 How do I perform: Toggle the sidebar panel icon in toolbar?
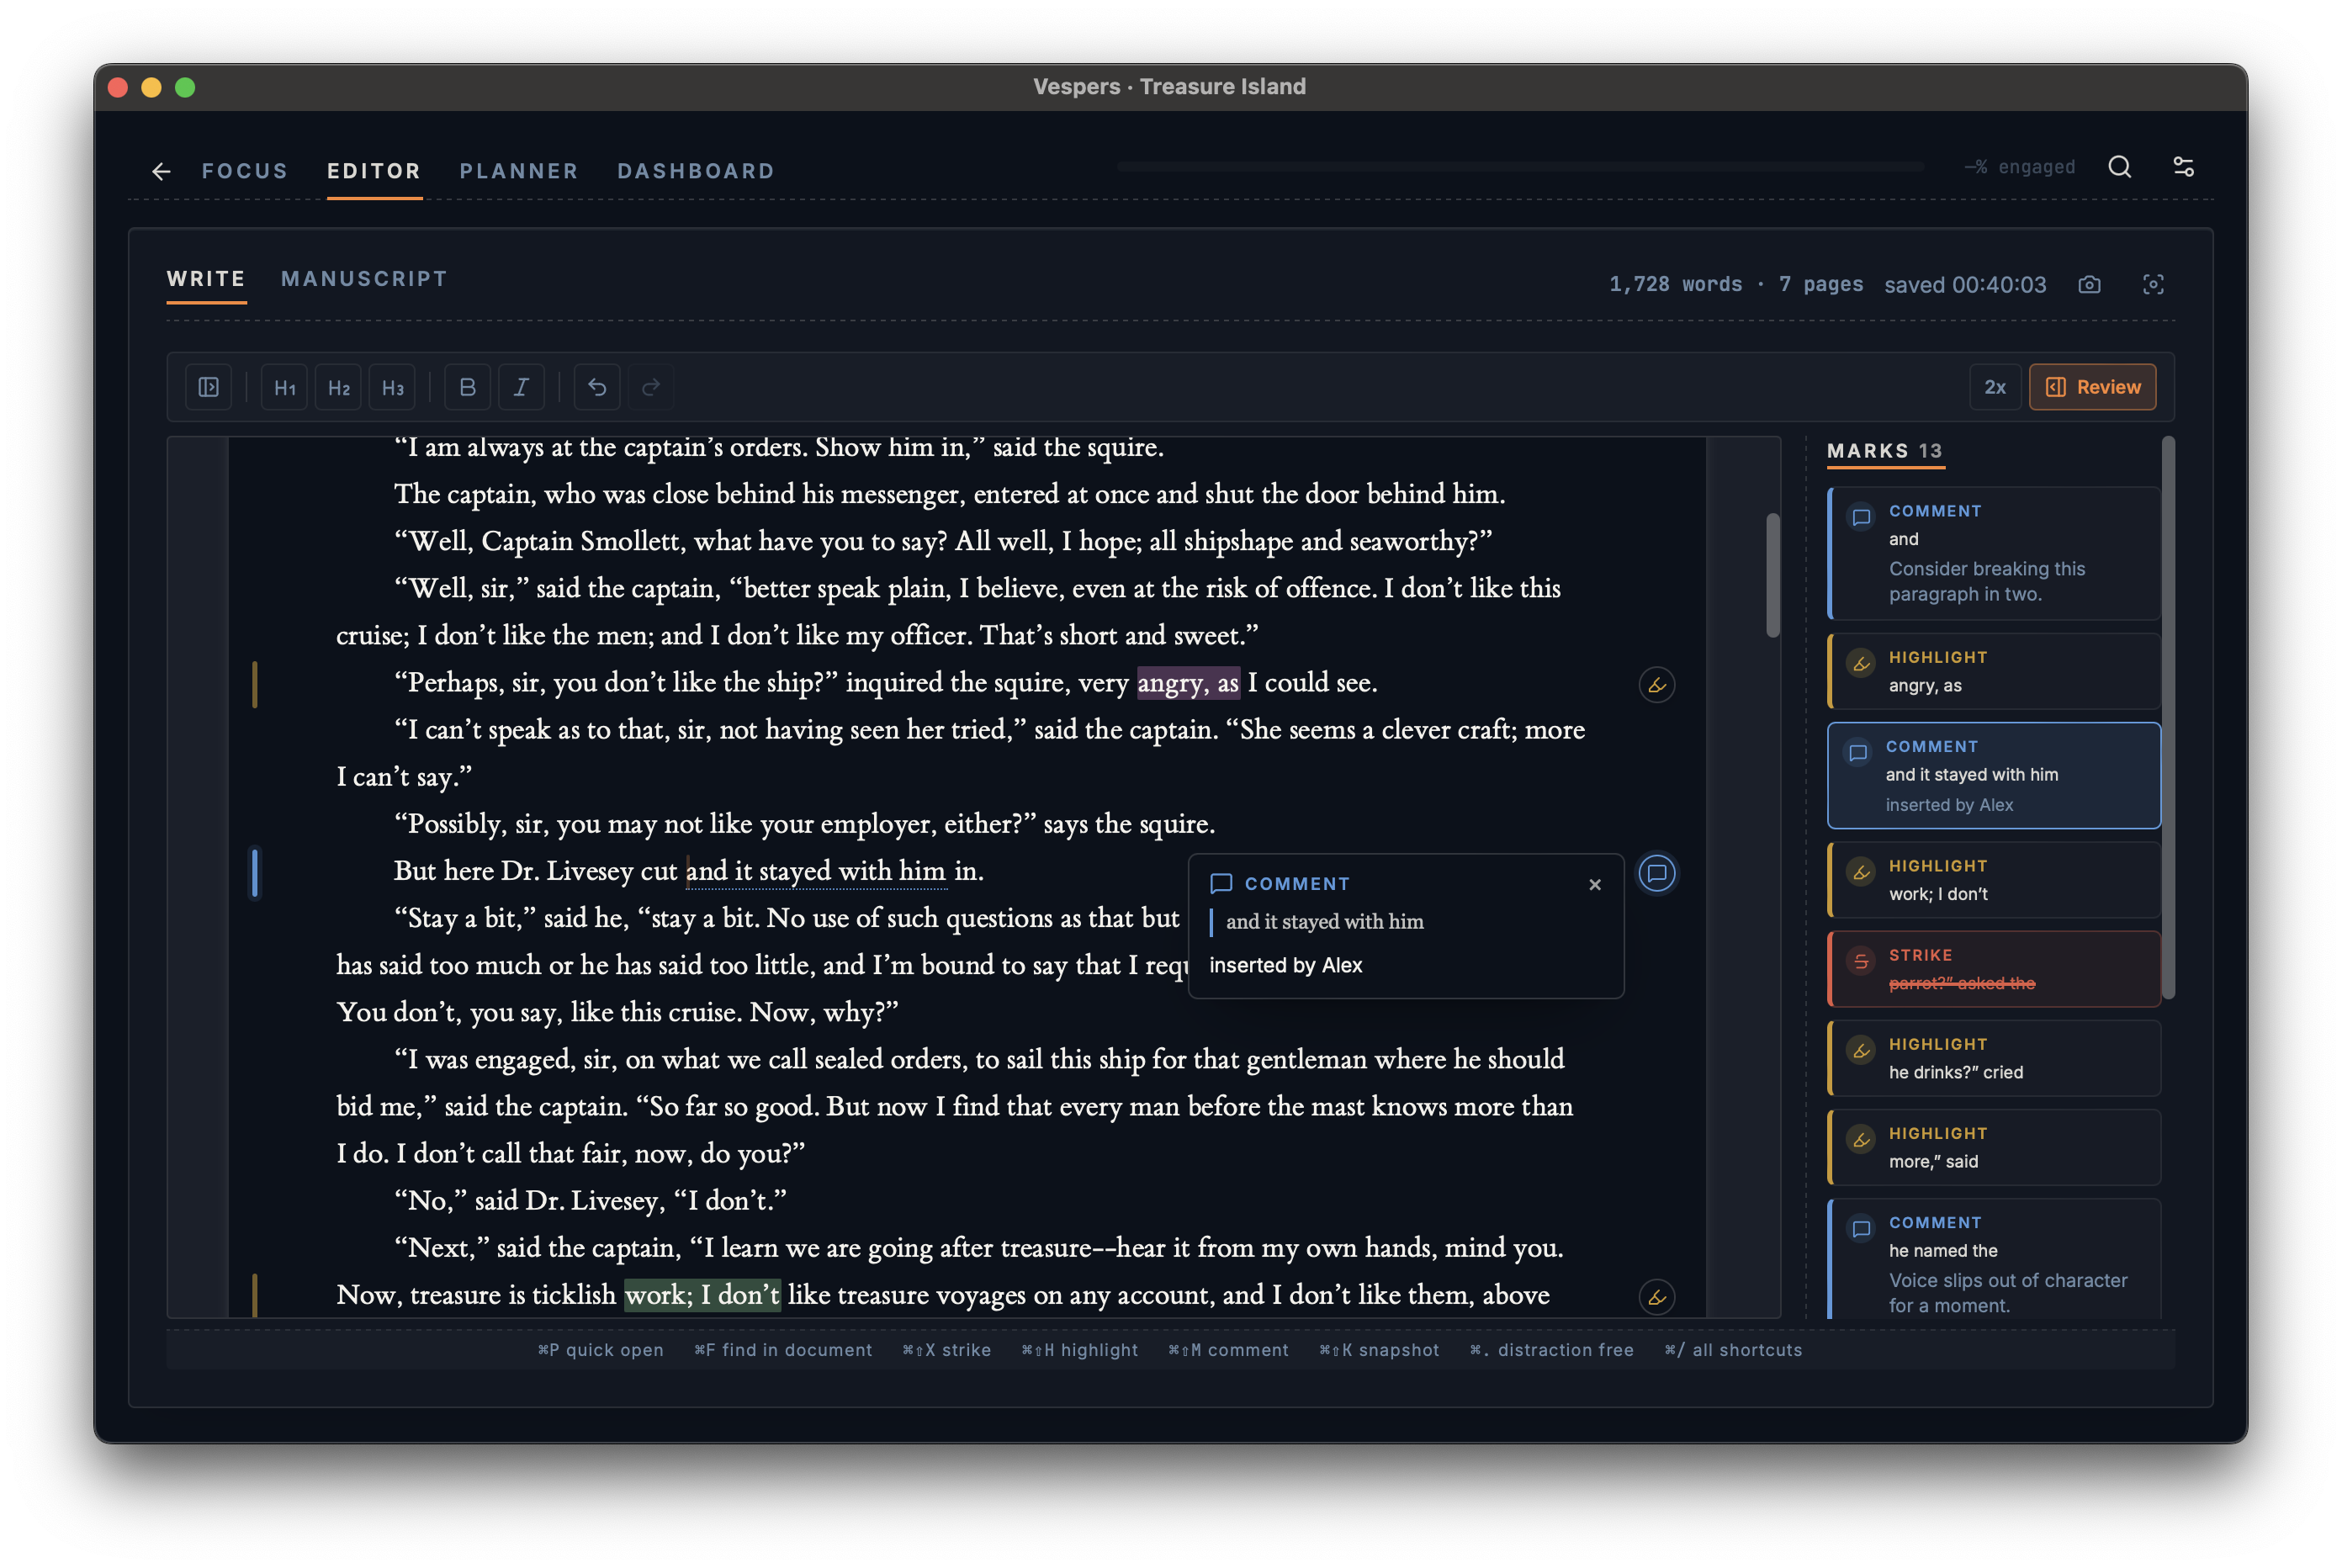click(208, 387)
